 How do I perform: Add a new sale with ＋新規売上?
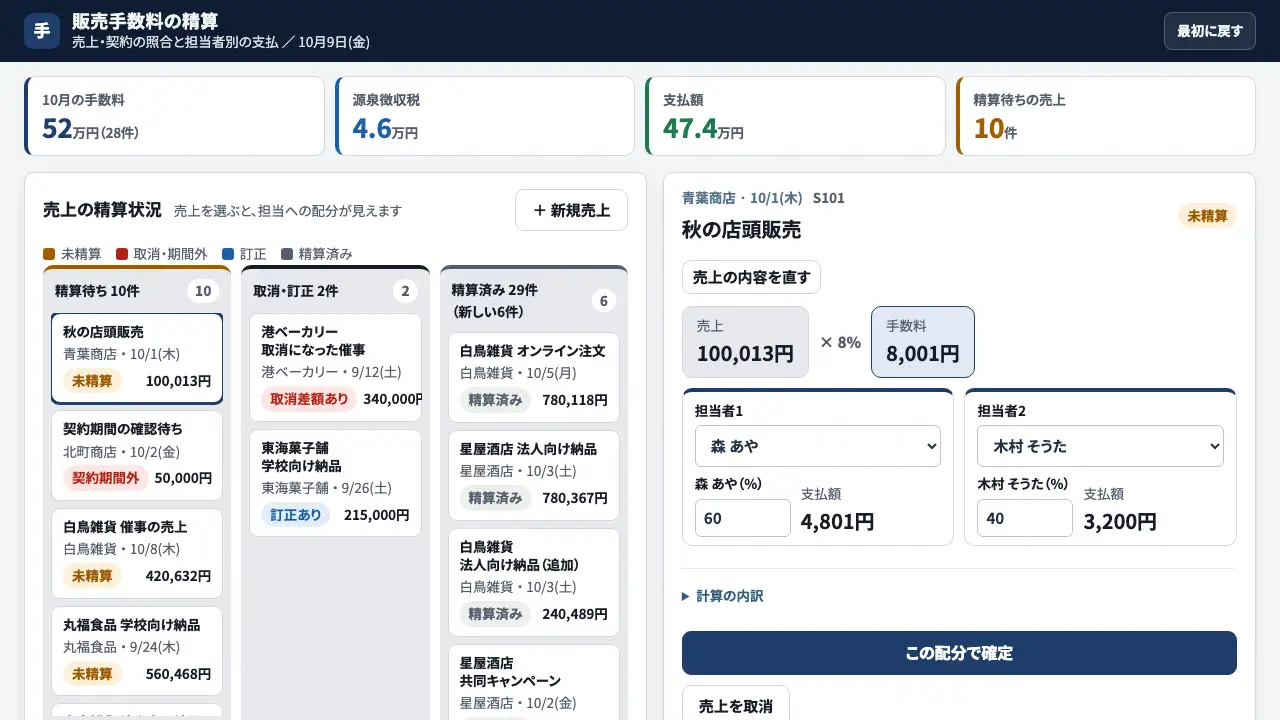coord(571,210)
